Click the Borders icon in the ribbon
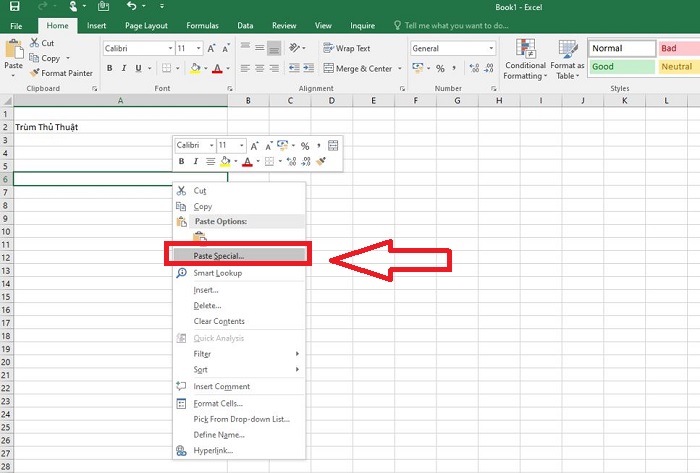The width and height of the screenshot is (700, 473). pos(167,68)
